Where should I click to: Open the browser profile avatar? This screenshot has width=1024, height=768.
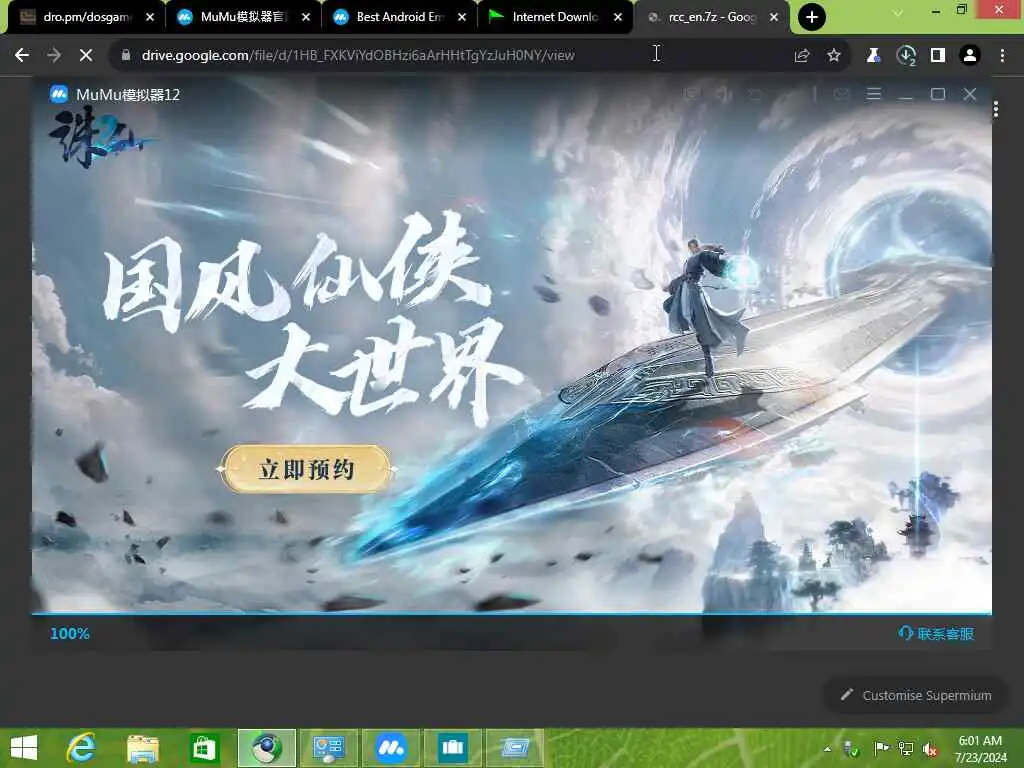tap(970, 56)
